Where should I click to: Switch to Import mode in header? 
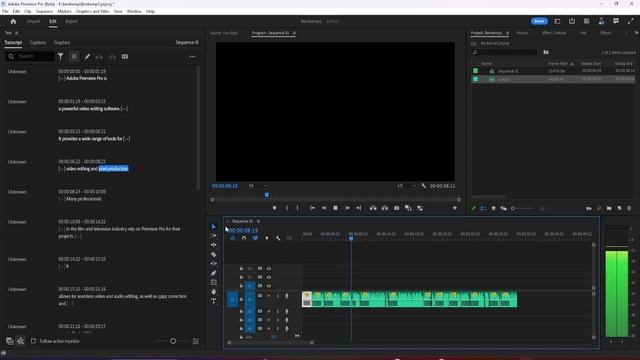pyautogui.click(x=33, y=21)
